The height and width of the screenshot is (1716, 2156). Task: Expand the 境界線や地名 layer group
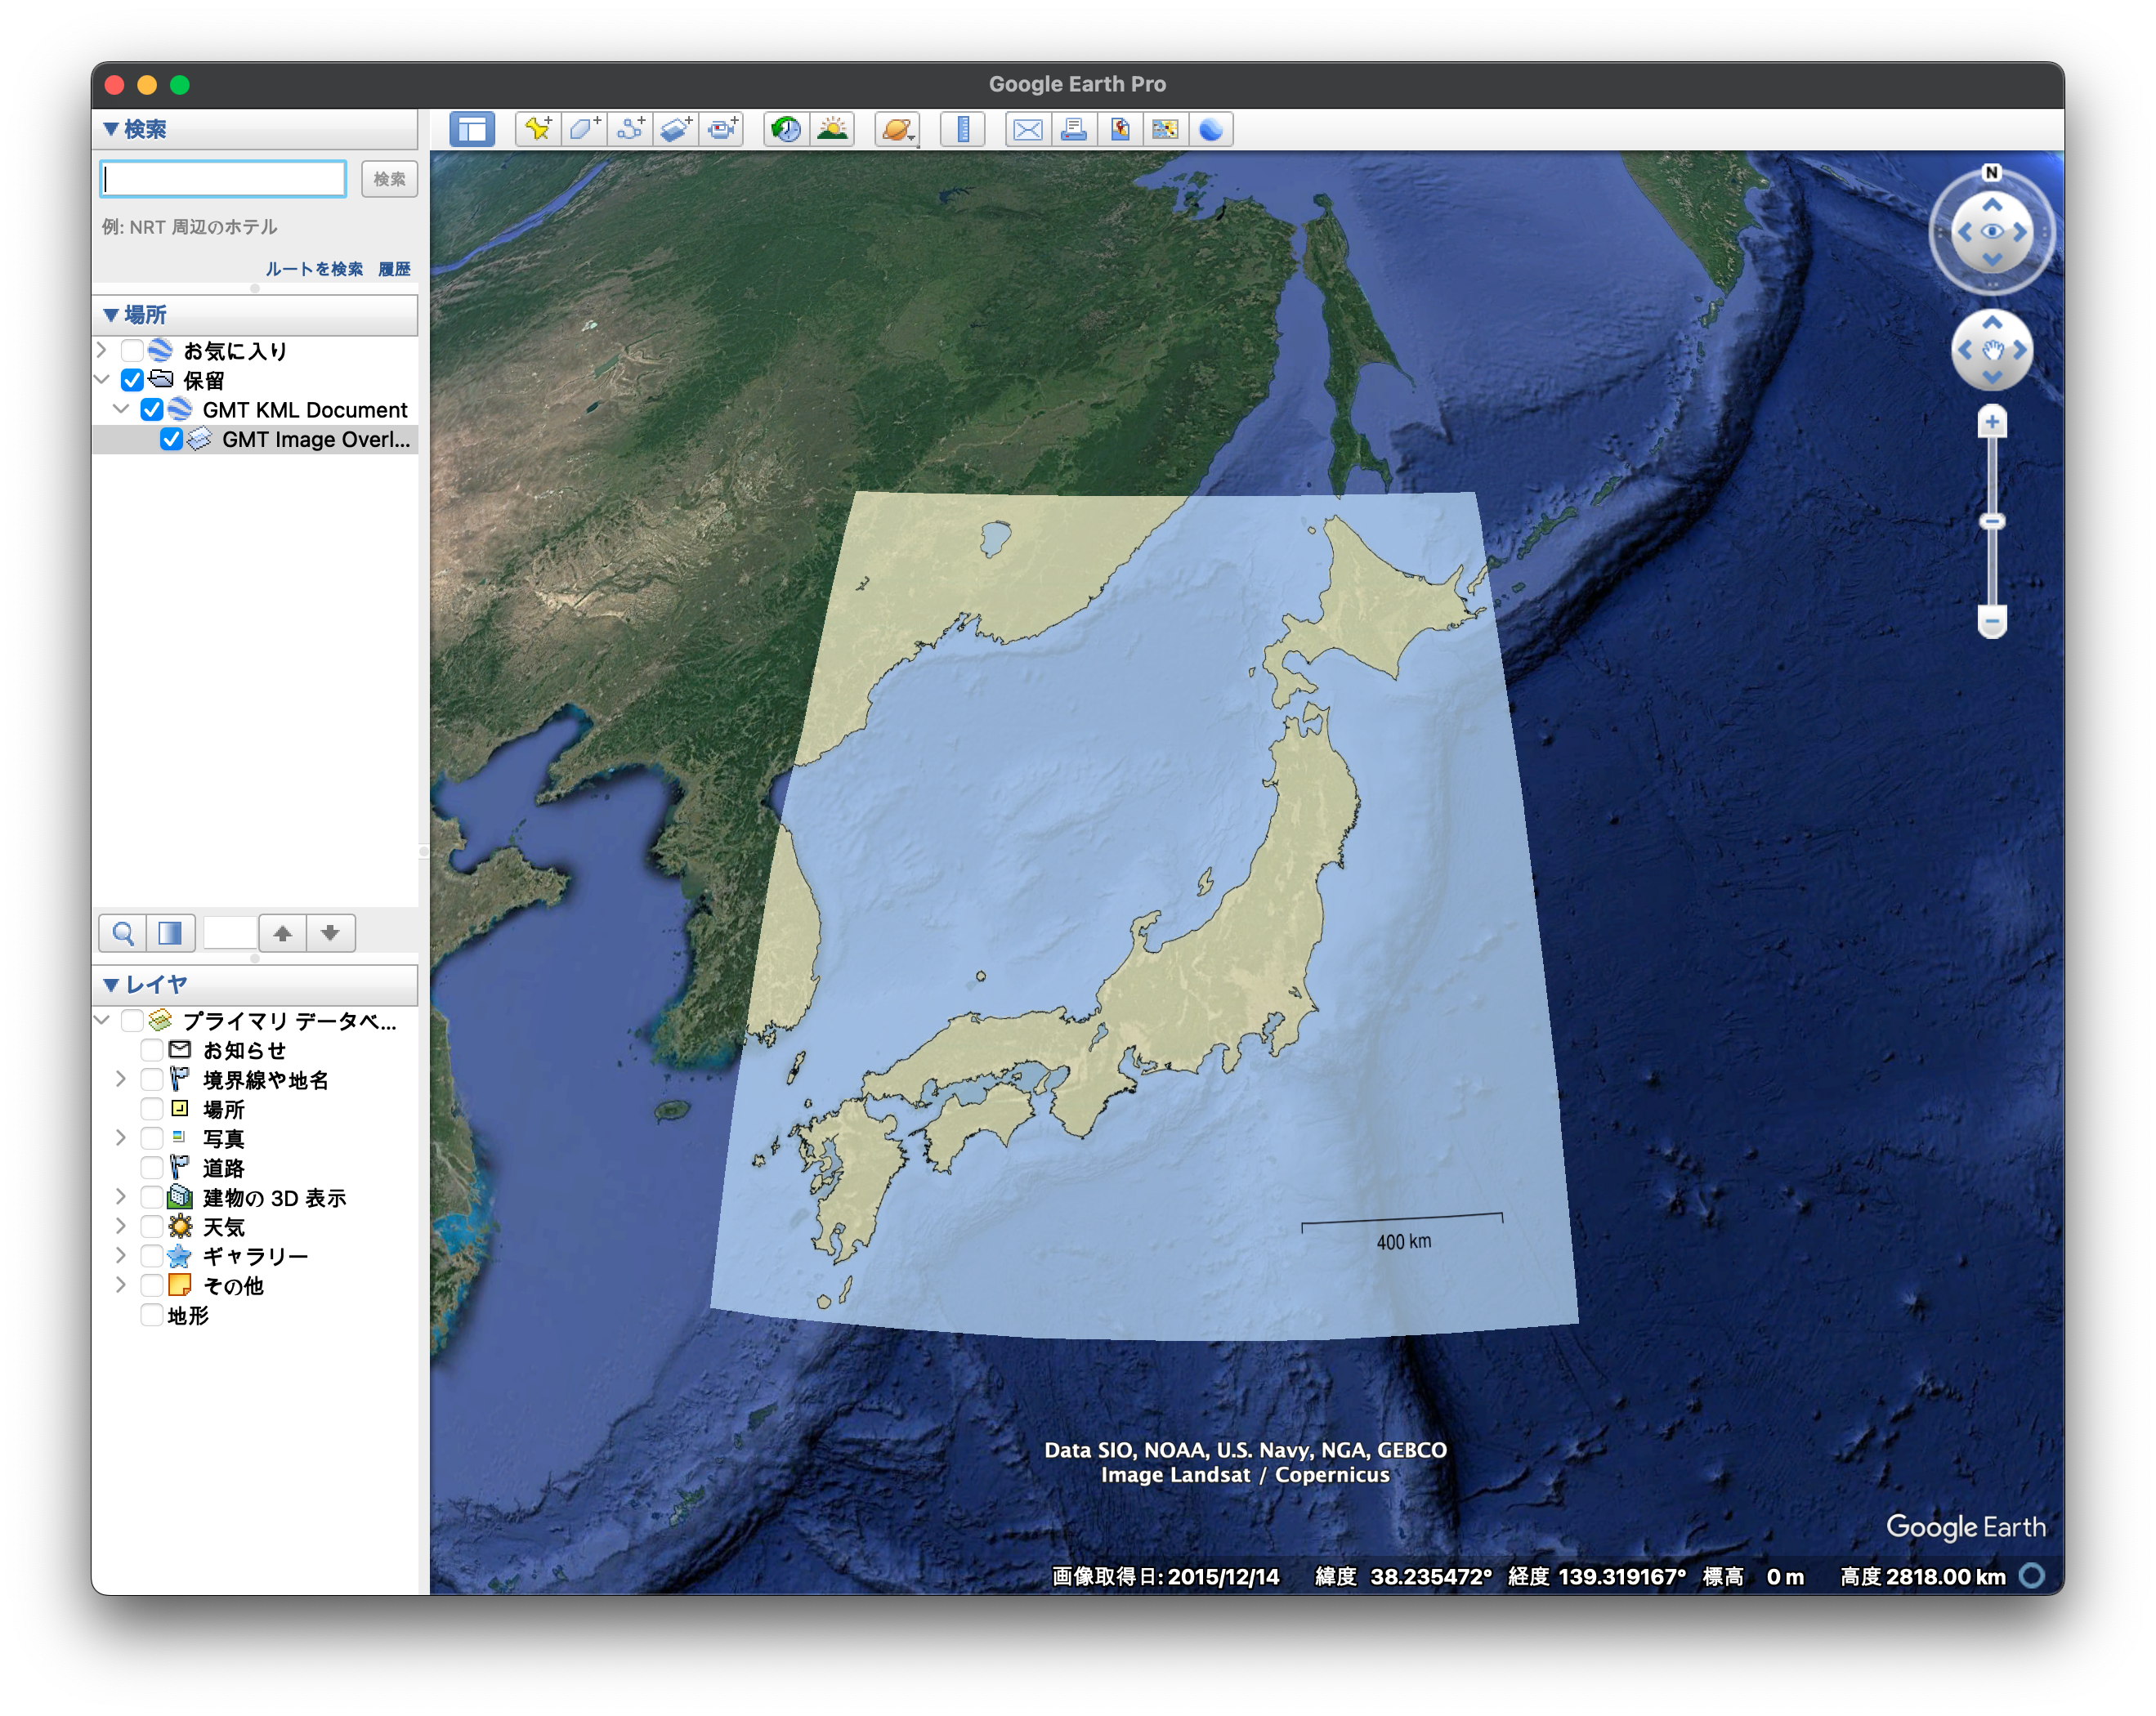tap(121, 1079)
